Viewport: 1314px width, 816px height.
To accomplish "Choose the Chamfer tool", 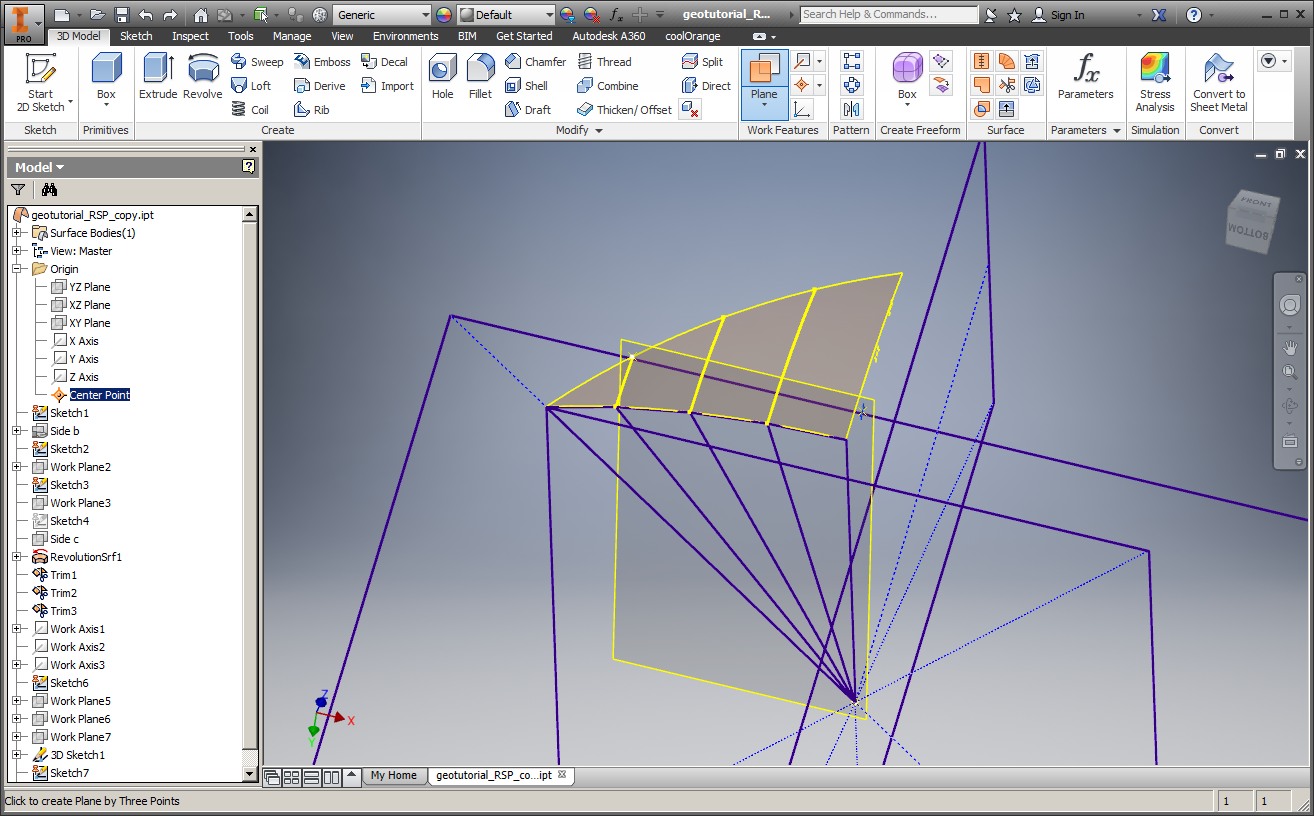I will 536,62.
